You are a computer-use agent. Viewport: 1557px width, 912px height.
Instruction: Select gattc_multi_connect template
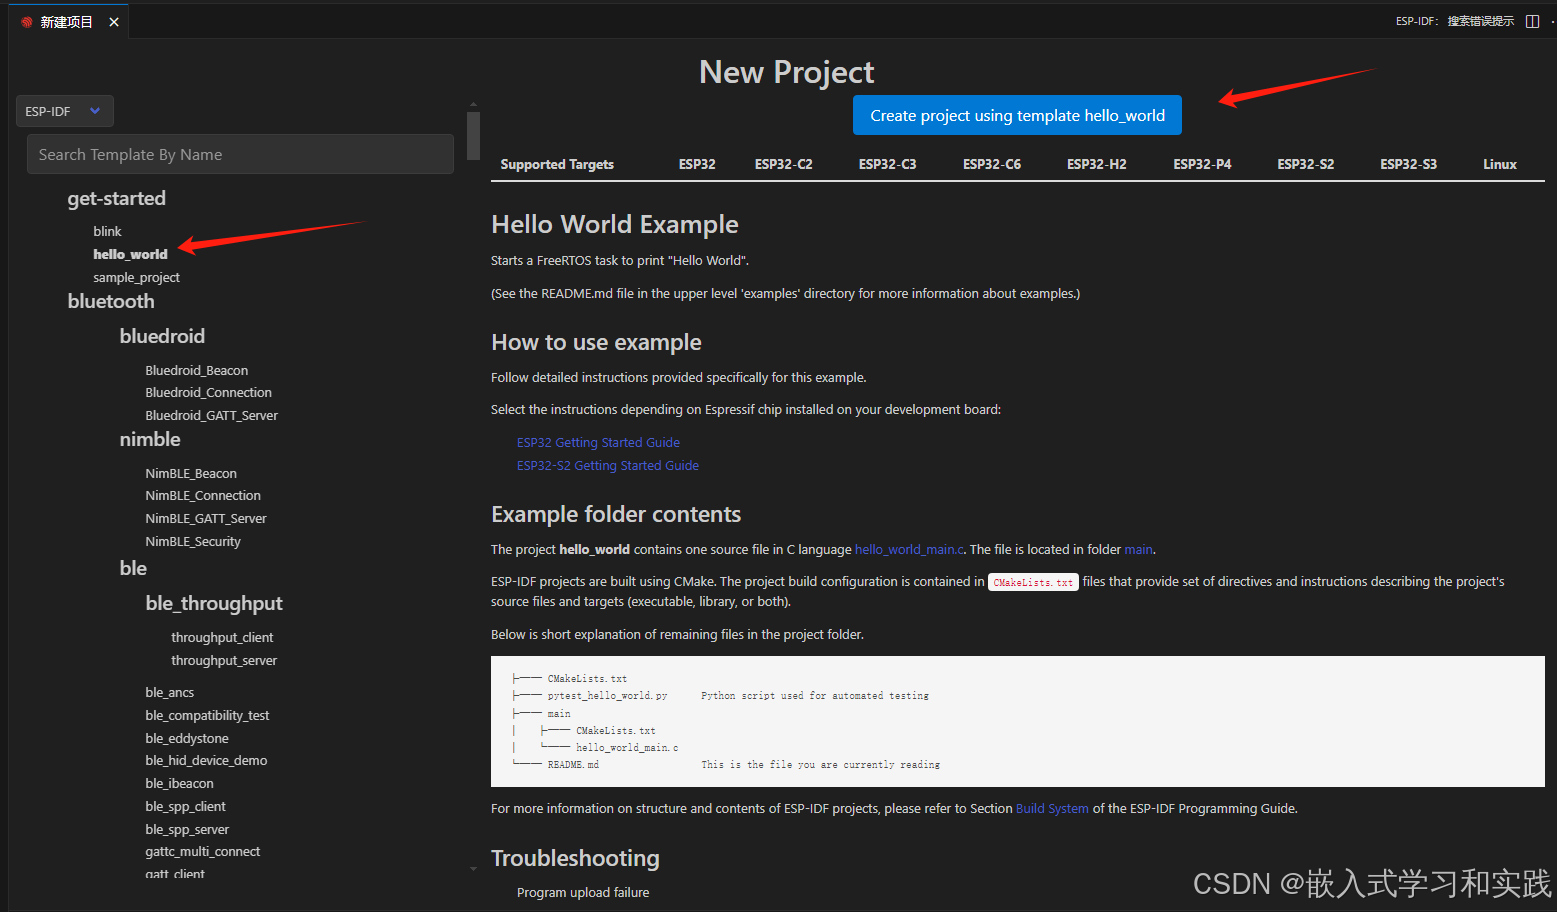click(202, 851)
